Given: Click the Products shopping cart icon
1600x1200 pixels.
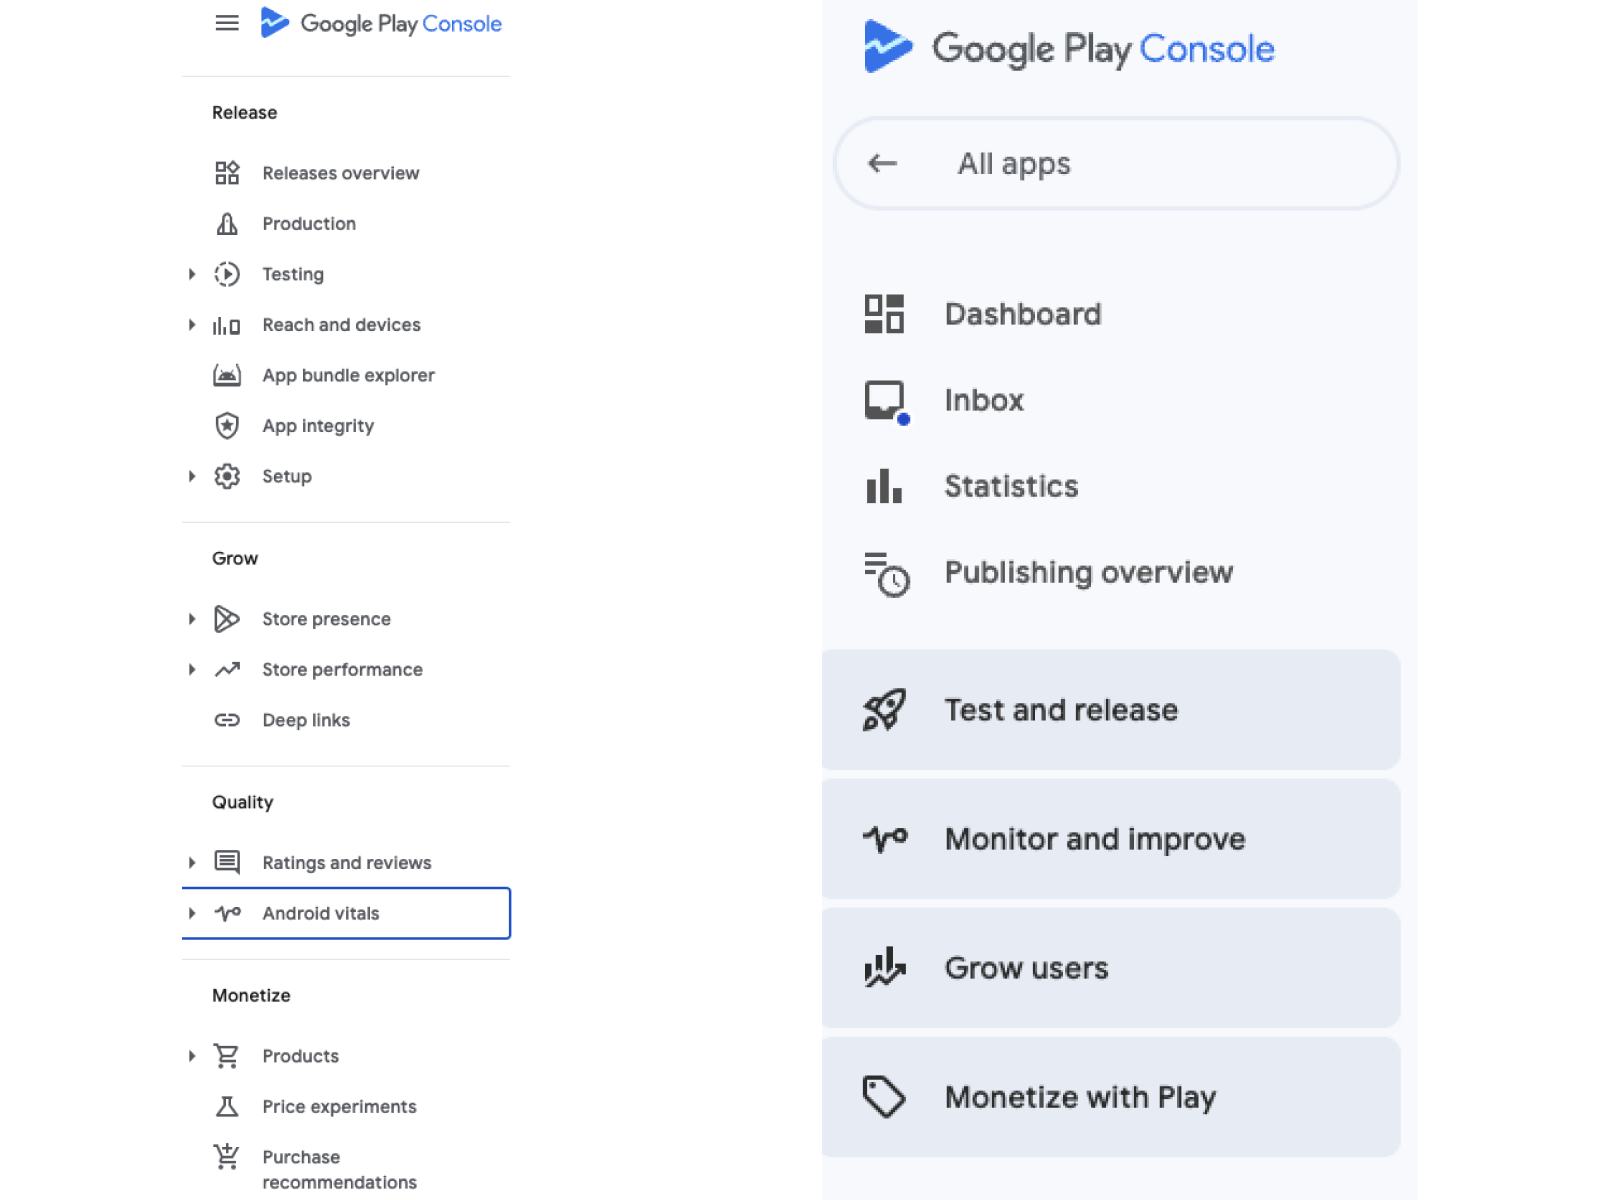Looking at the screenshot, I should (227, 1056).
